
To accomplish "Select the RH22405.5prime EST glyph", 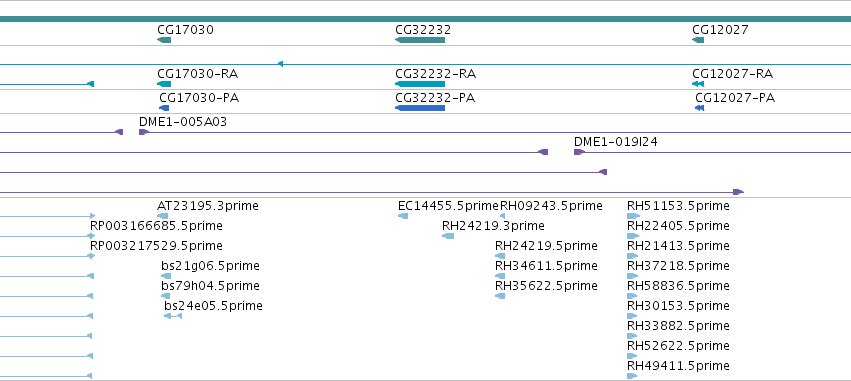I will click(x=633, y=236).
